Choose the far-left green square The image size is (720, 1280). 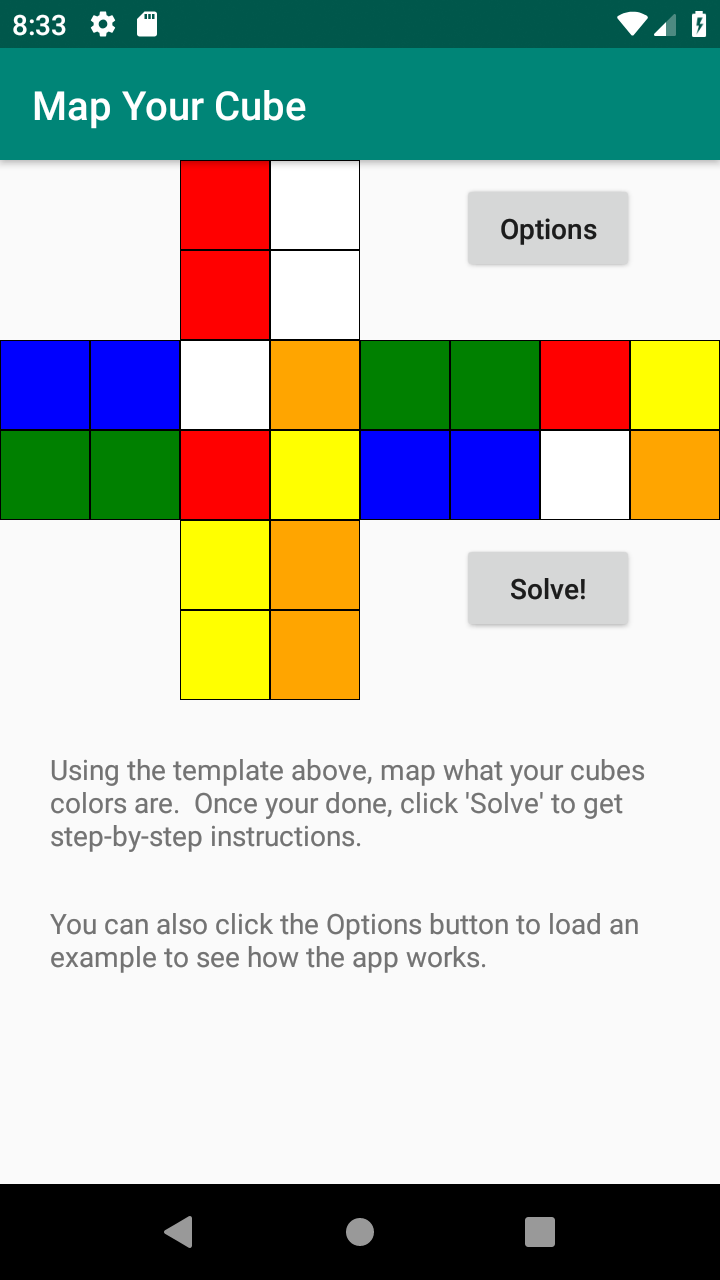click(x=45, y=475)
